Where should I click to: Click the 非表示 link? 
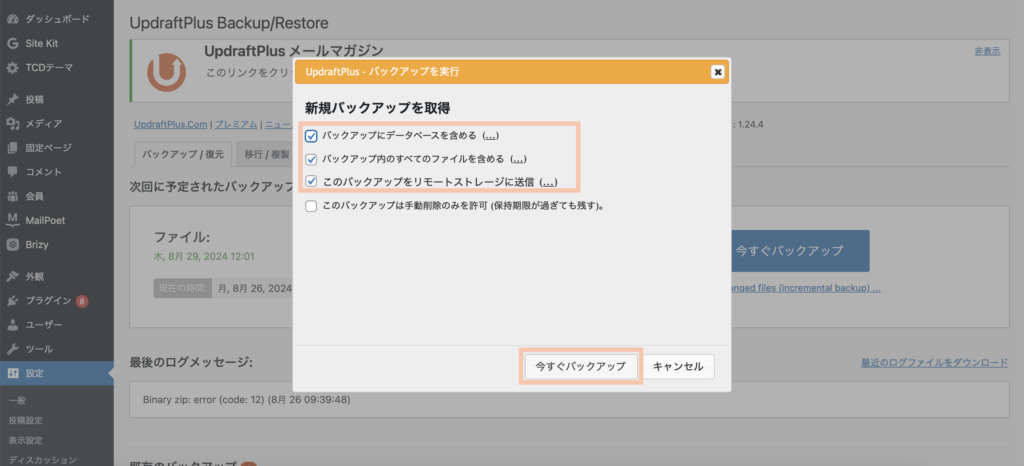coord(987,51)
